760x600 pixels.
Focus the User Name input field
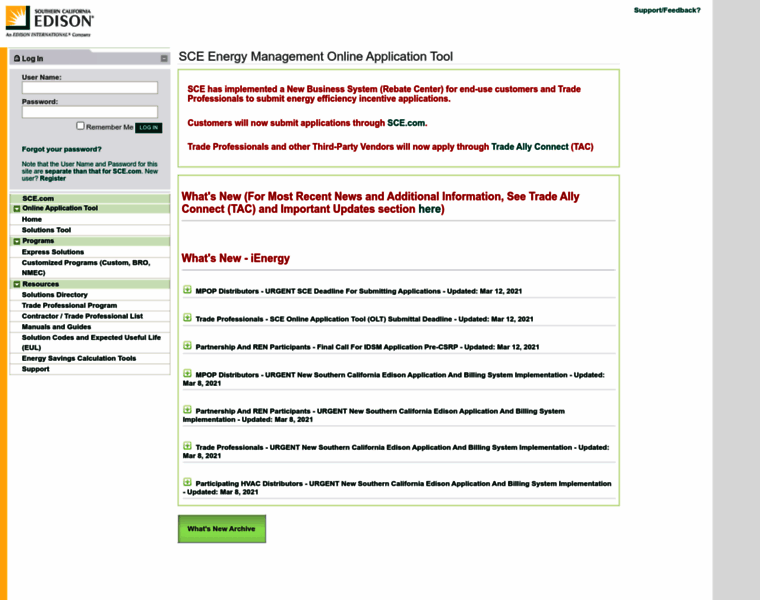point(90,88)
